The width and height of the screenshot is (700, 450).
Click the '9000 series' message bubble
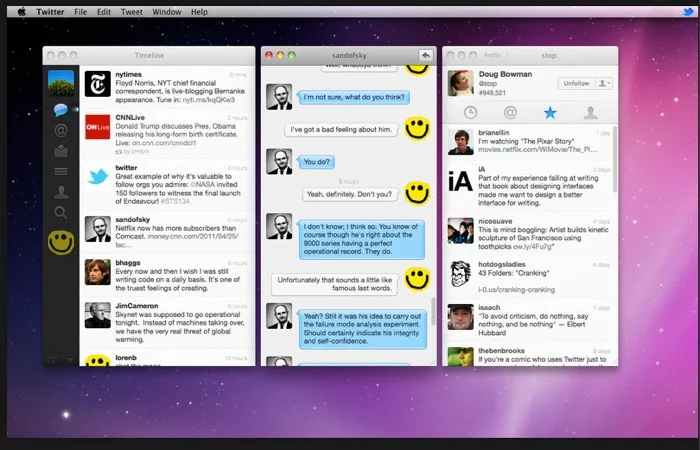[362, 239]
